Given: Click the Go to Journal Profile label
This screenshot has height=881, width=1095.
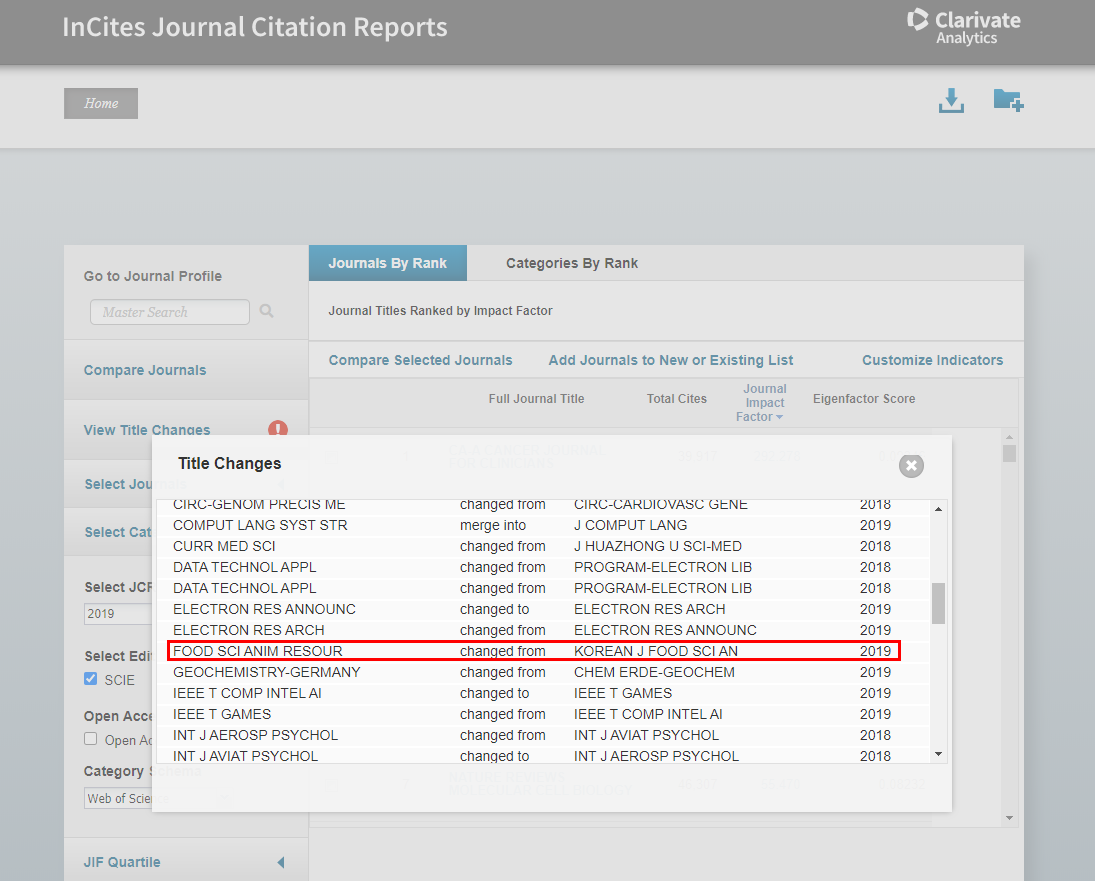Looking at the screenshot, I should 153,276.
